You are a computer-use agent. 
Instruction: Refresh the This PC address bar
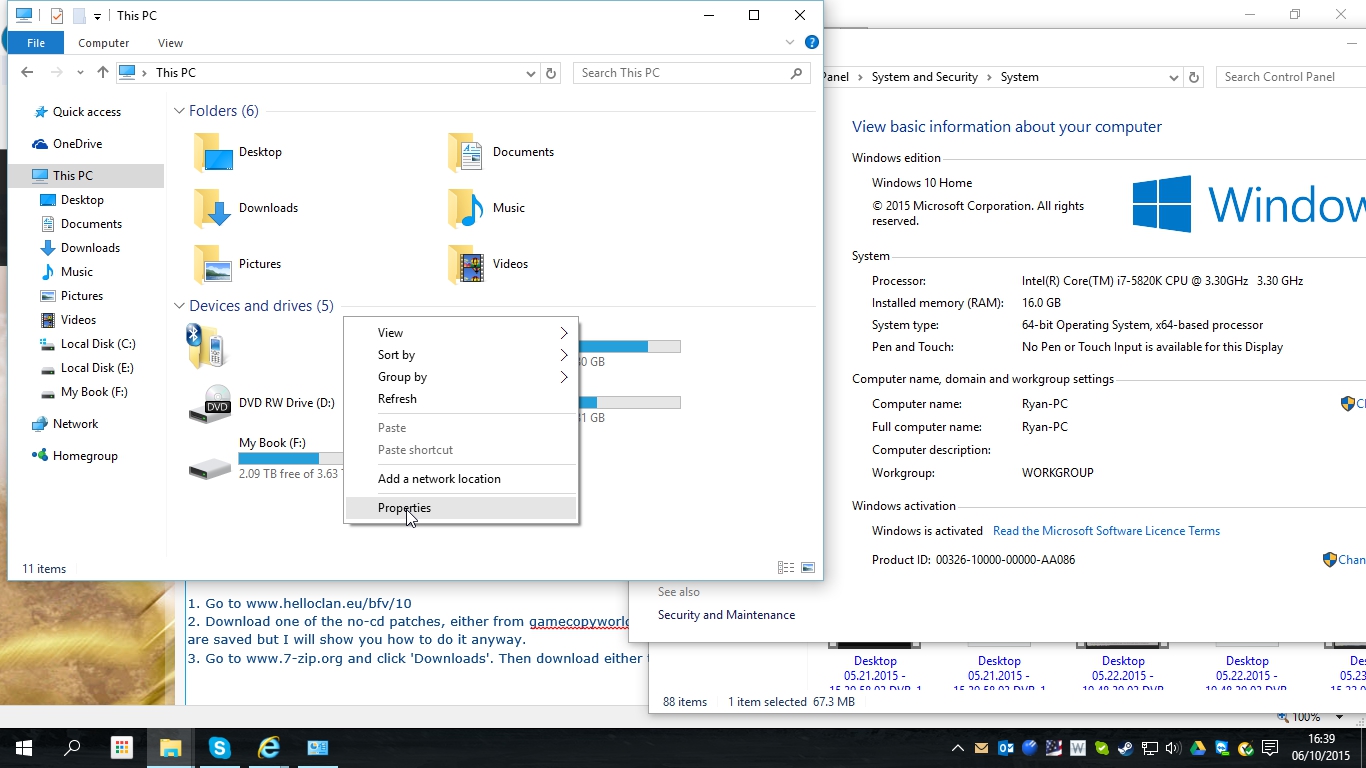(551, 73)
